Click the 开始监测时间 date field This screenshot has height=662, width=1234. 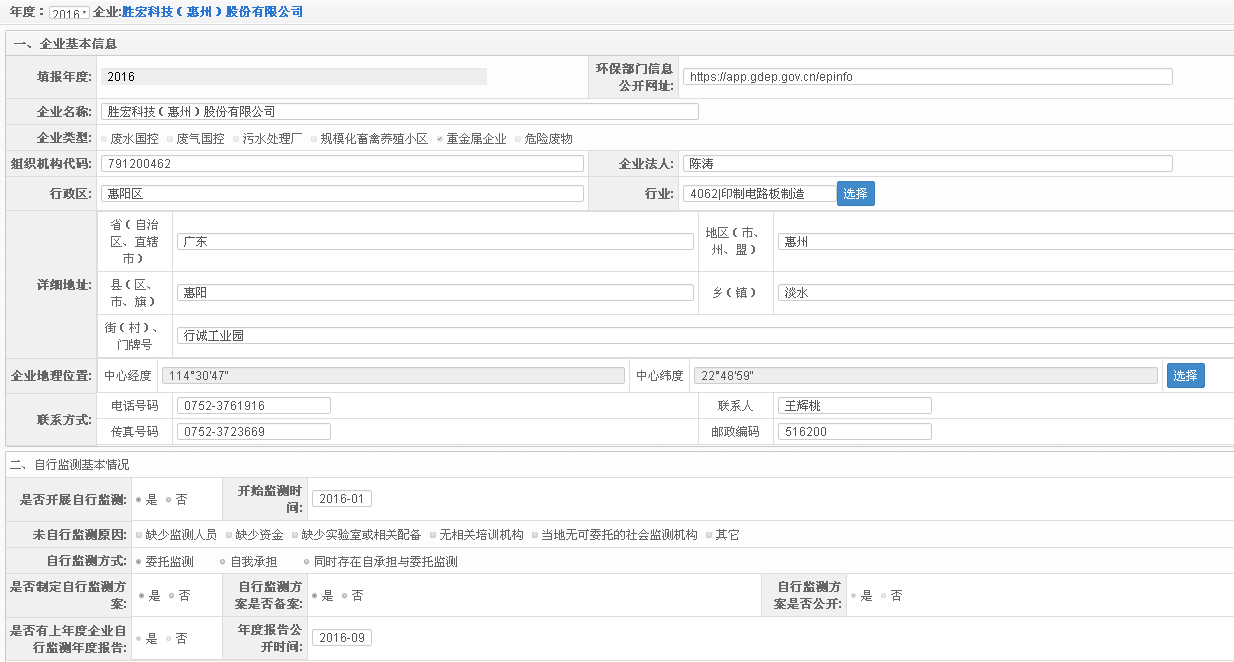pyautogui.click(x=341, y=499)
